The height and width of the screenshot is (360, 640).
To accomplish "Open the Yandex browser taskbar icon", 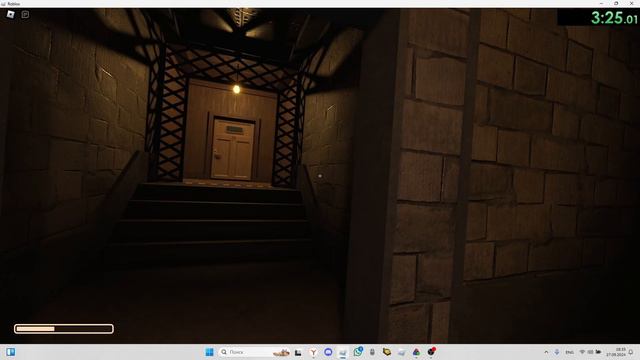I will point(313,352).
